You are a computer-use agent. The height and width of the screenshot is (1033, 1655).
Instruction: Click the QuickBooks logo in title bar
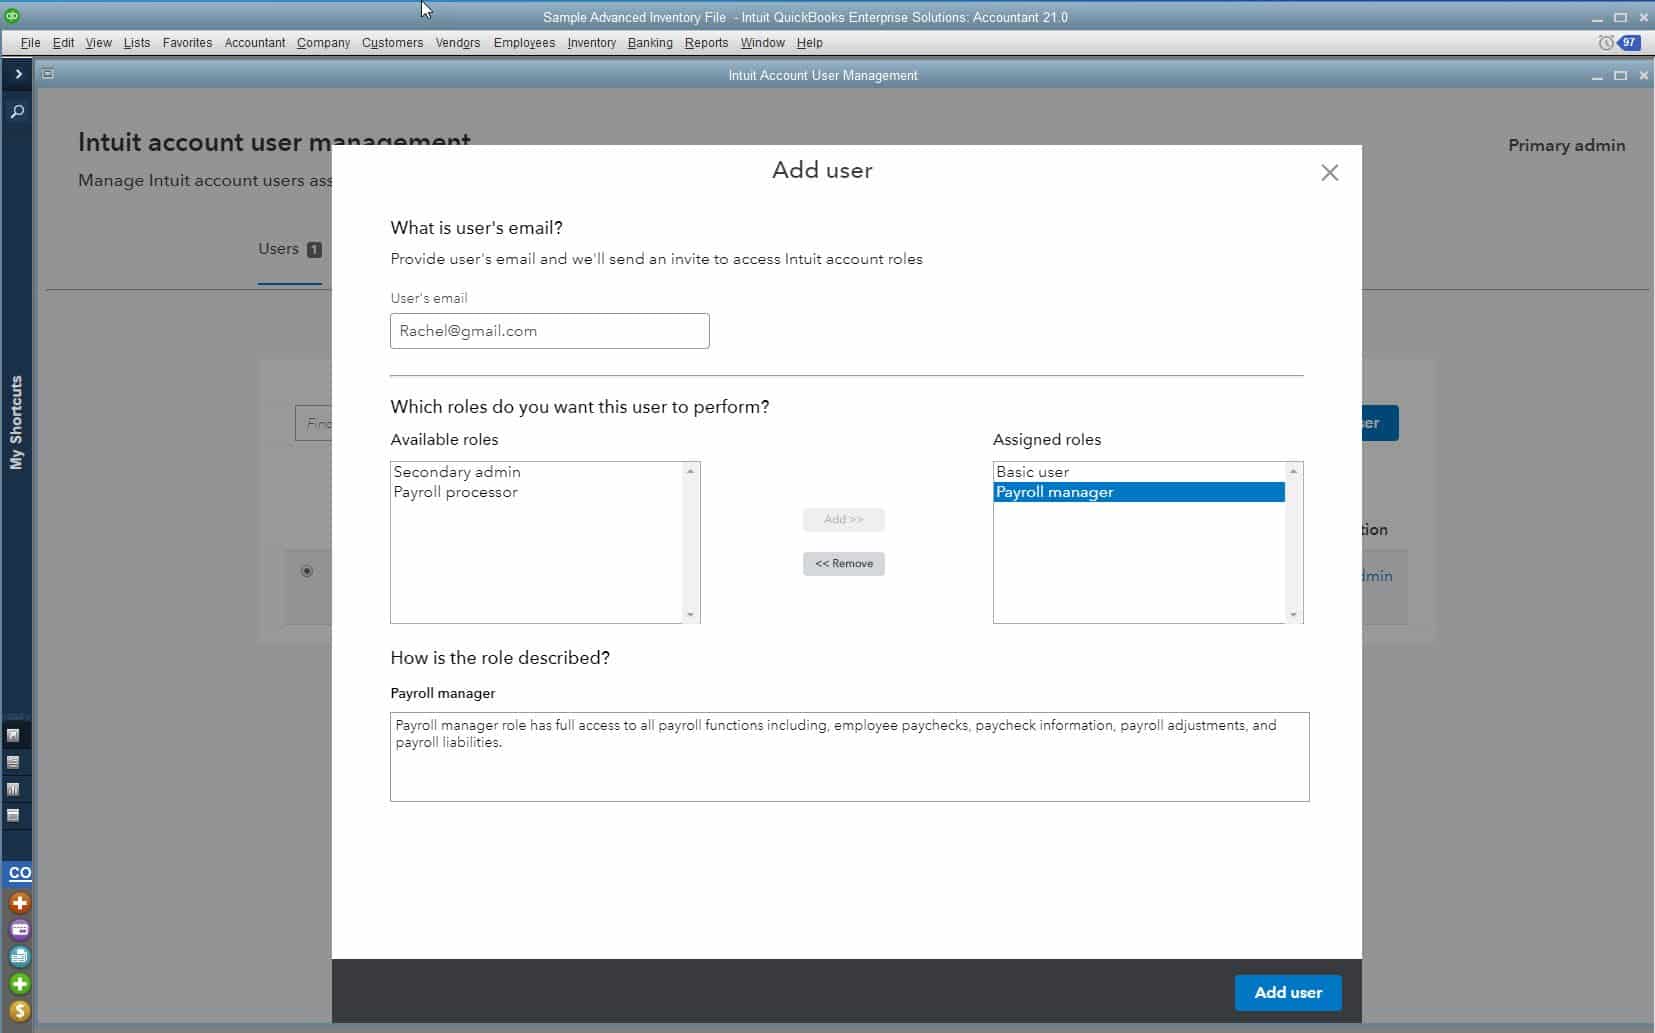click(12, 16)
